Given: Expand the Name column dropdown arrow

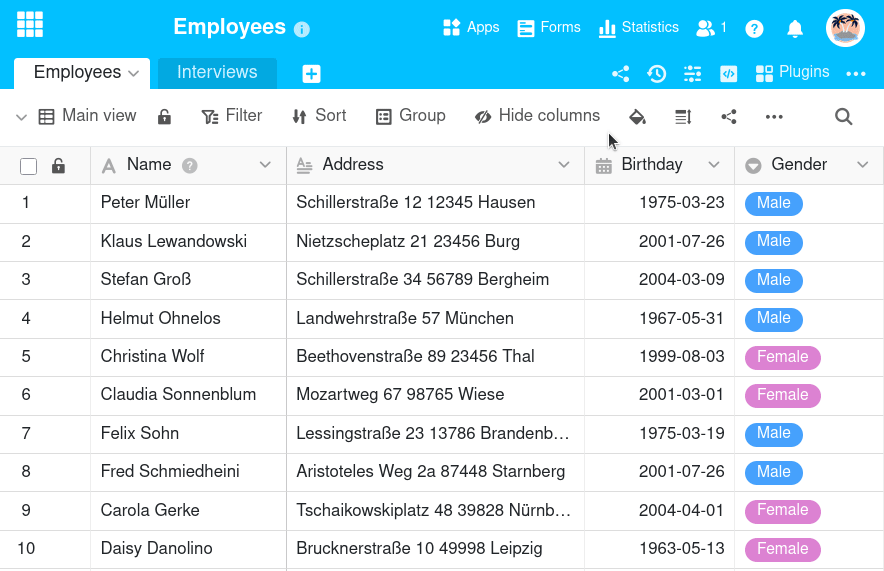Looking at the screenshot, I should pyautogui.click(x=265, y=165).
